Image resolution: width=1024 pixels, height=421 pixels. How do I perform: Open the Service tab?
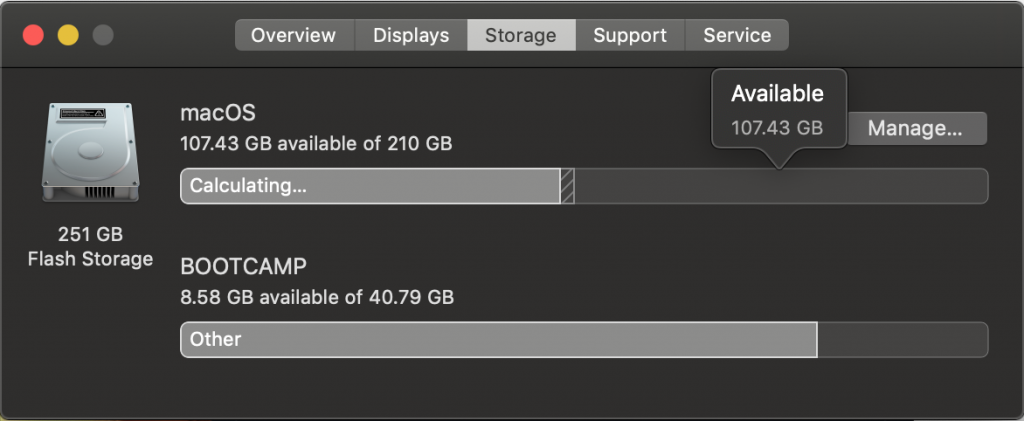coord(736,35)
